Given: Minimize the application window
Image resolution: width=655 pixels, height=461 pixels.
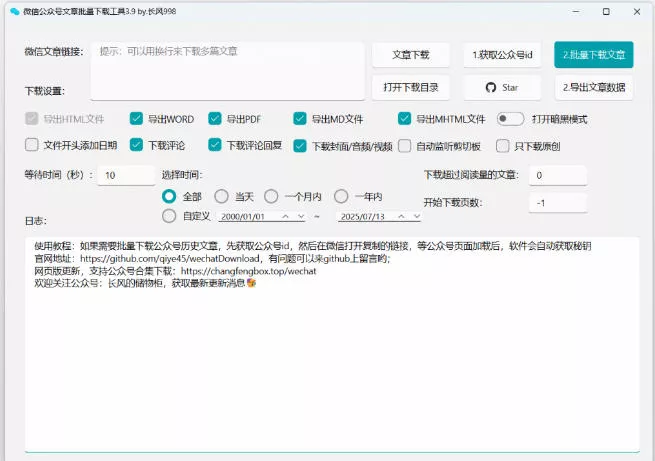Looking at the screenshot, I should click(x=576, y=11).
